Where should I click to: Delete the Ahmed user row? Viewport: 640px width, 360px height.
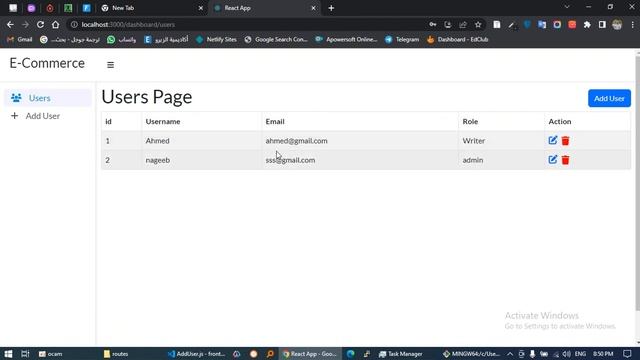pyautogui.click(x=565, y=141)
